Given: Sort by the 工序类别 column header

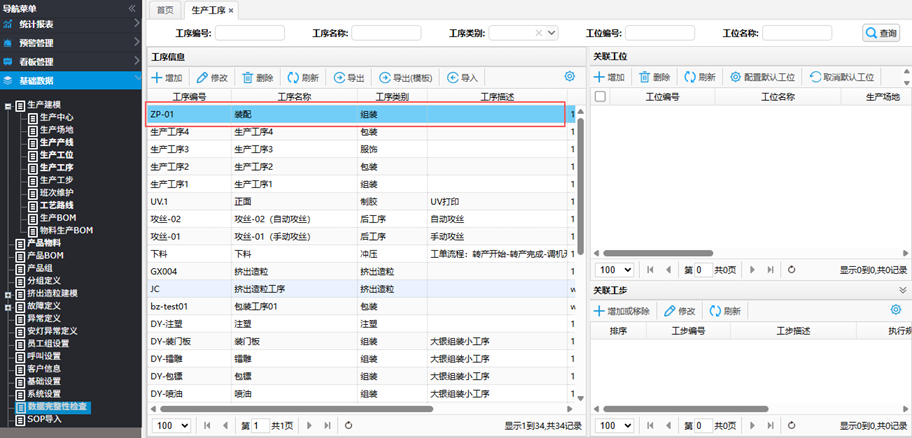Looking at the screenshot, I should click(392, 97).
